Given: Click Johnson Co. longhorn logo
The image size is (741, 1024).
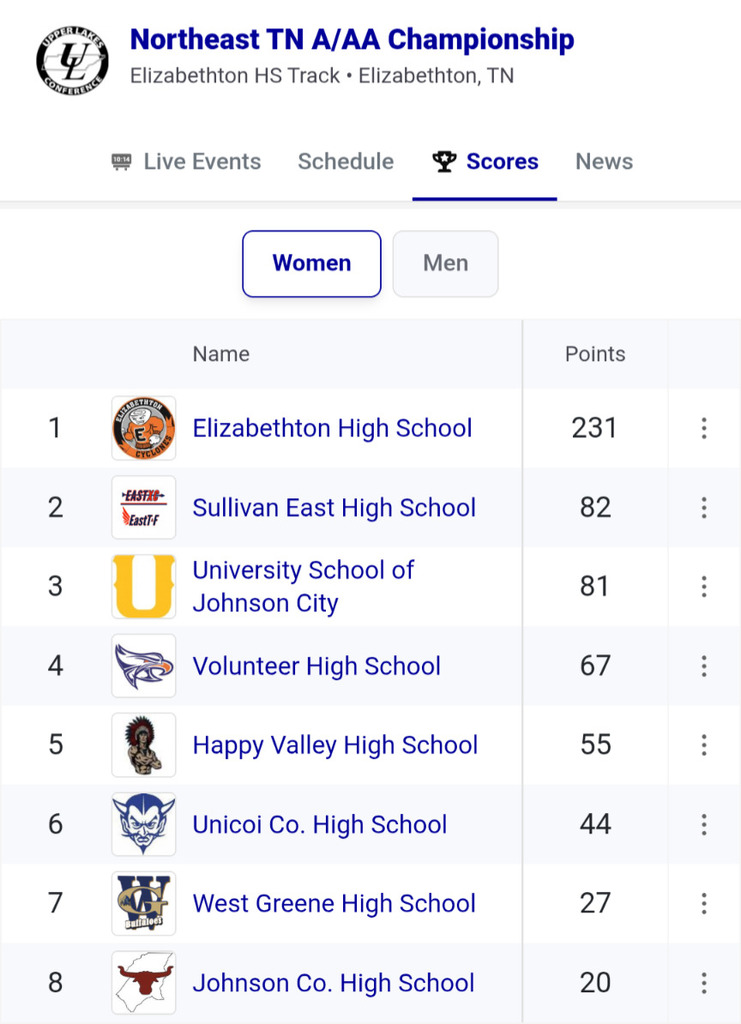Looking at the screenshot, I should [x=144, y=982].
